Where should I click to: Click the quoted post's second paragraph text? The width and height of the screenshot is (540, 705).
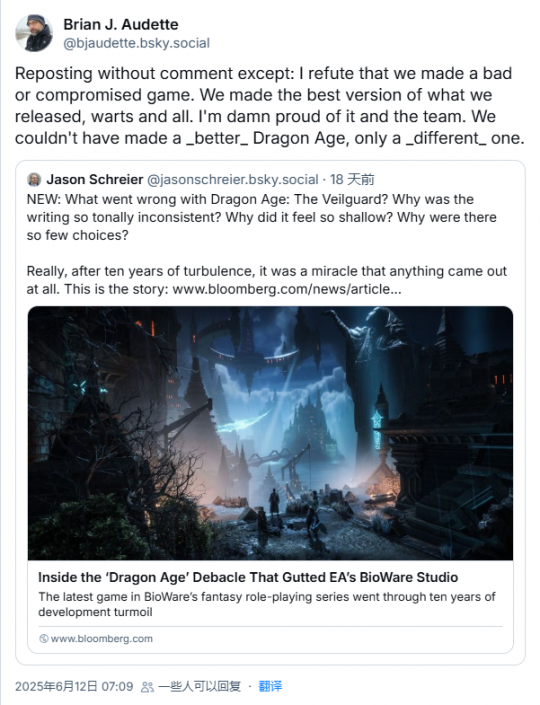[x=267, y=280]
